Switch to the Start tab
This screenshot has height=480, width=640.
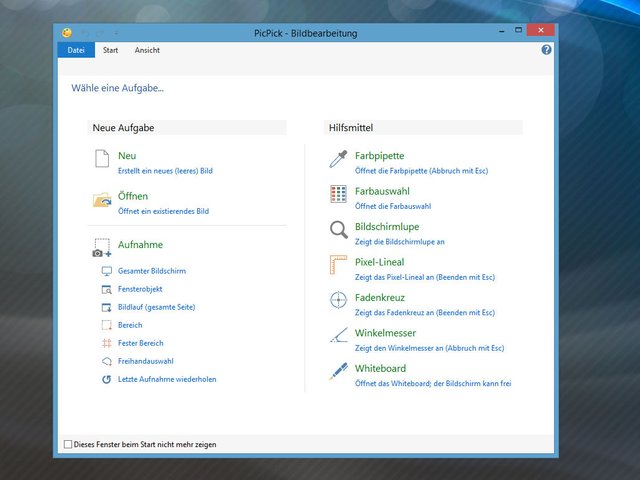click(110, 50)
